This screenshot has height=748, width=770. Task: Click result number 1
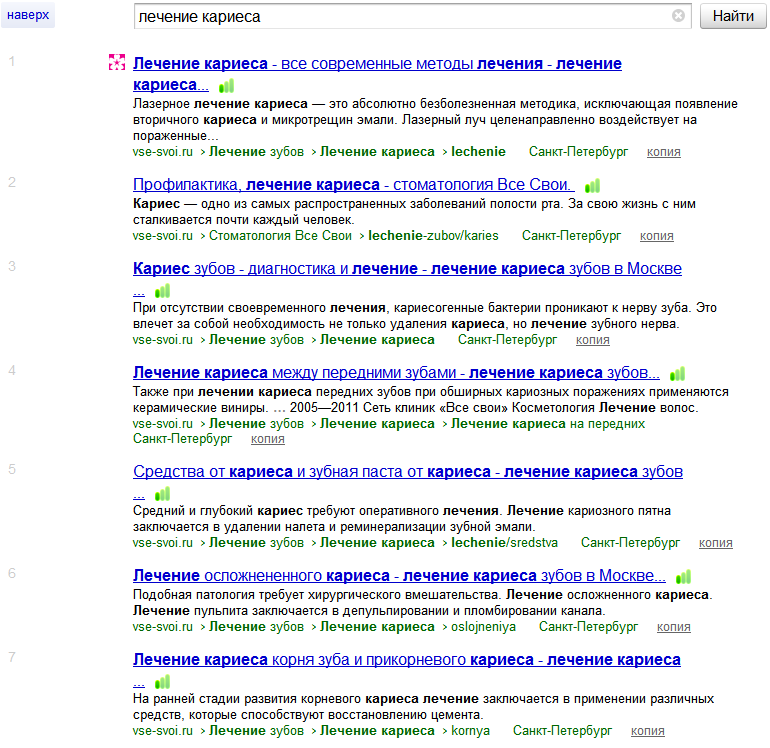point(12,61)
